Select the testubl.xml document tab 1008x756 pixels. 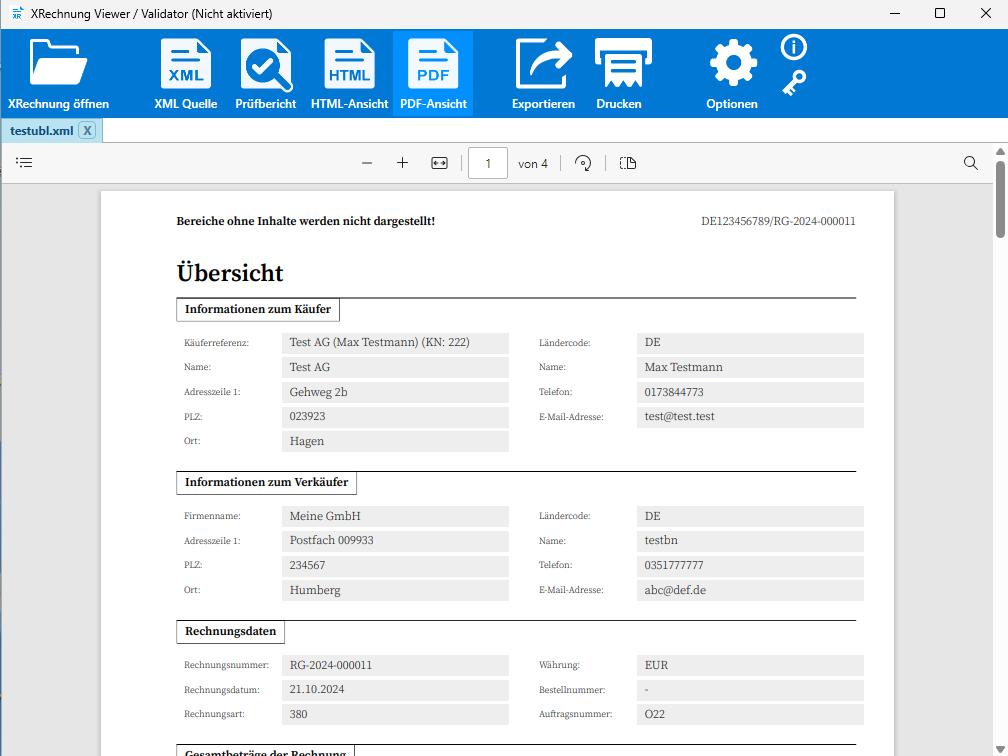click(41, 131)
